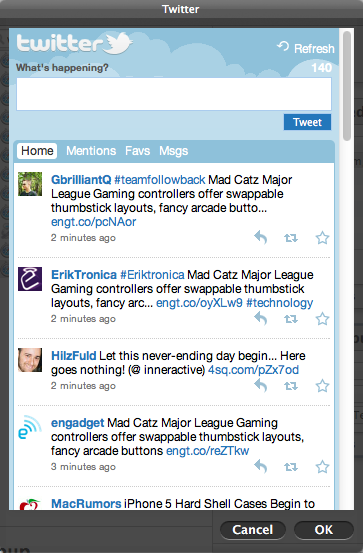The width and height of the screenshot is (363, 553).
Task: Click the Twitter bird logo
Action: pos(117,43)
